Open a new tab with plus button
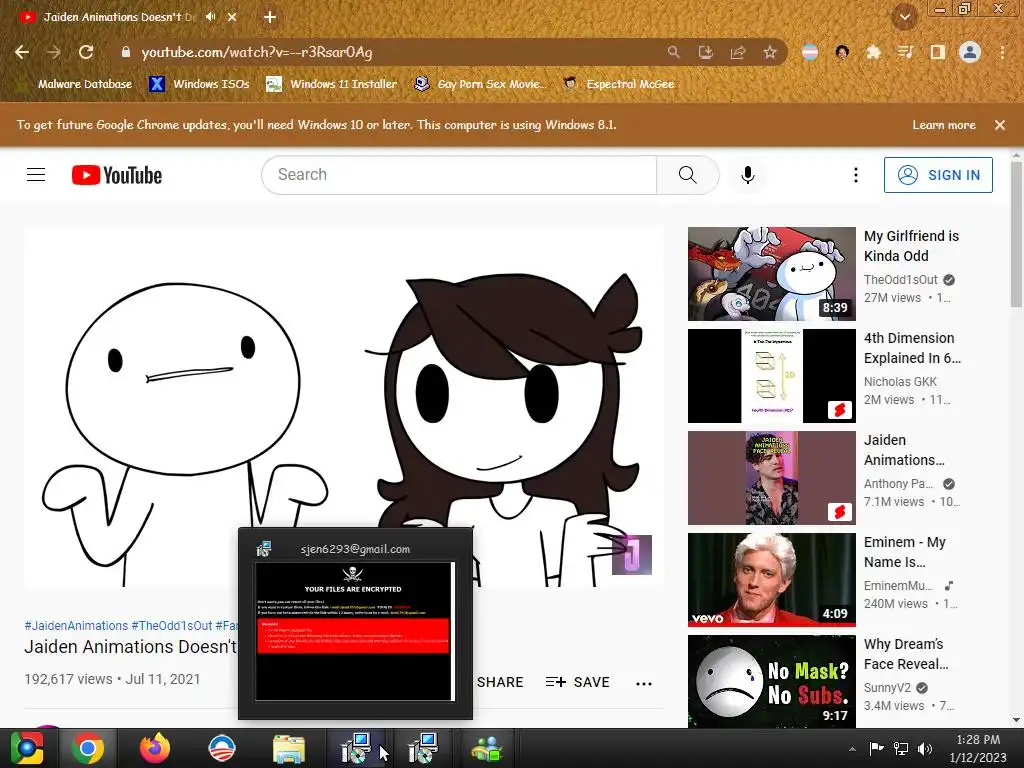 click(270, 17)
